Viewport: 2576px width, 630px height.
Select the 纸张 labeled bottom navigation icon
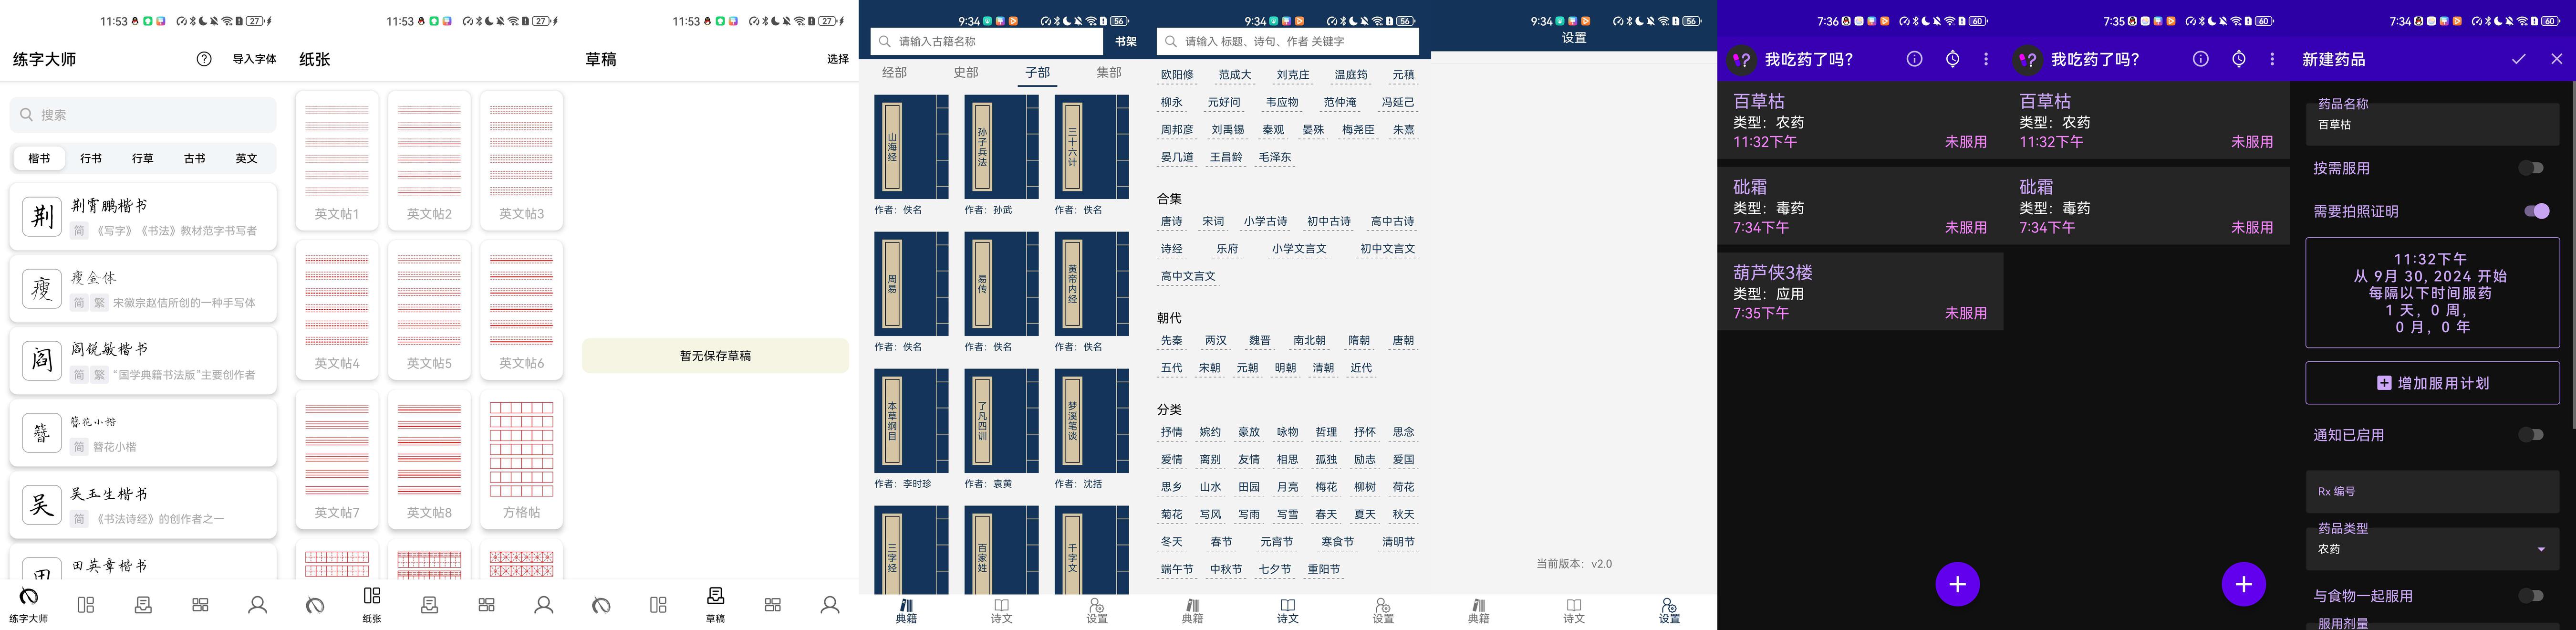(372, 605)
